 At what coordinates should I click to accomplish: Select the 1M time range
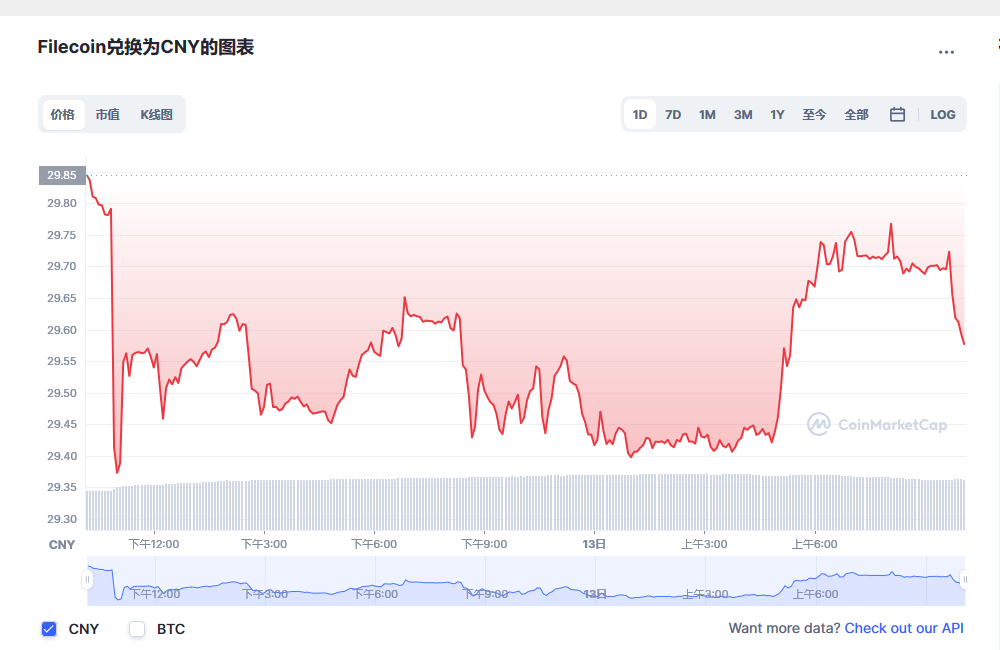tap(707, 115)
